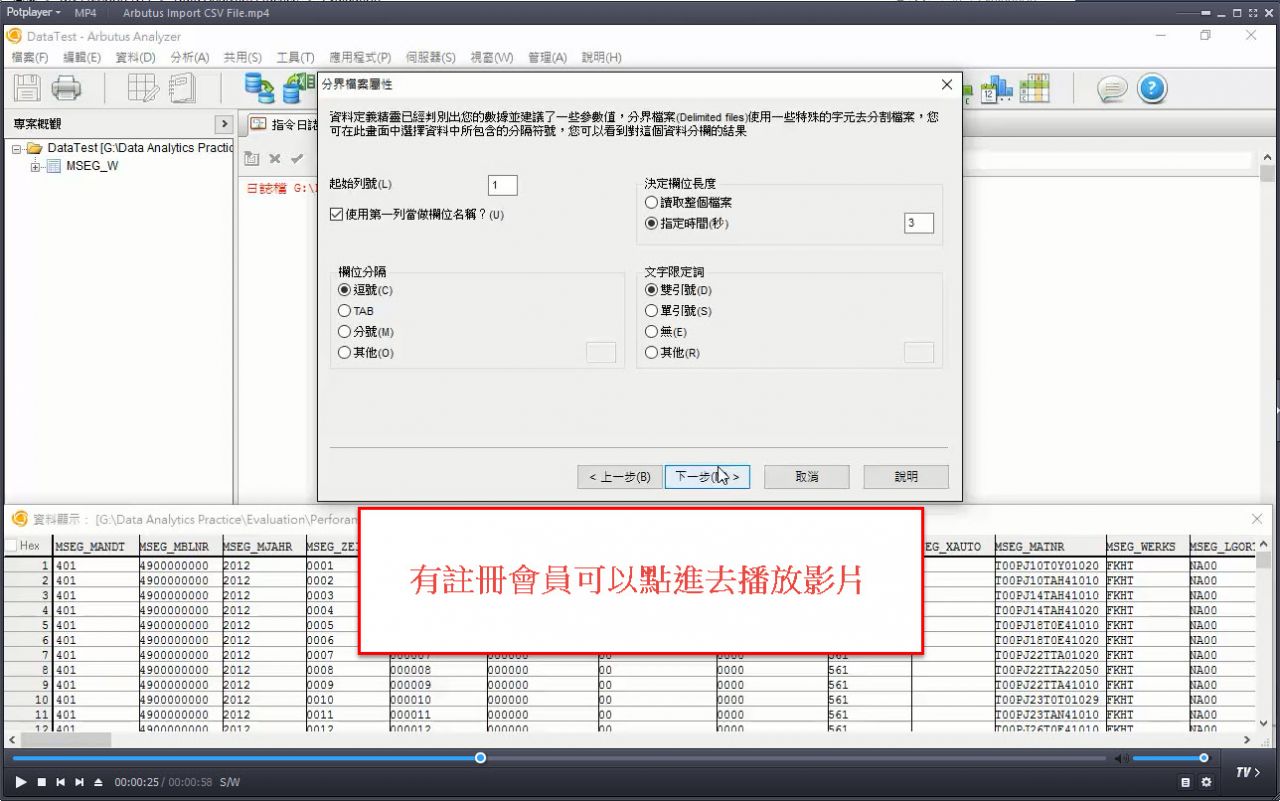Open PotPlayer settings gear icon
This screenshot has height=801, width=1280.
tap(1206, 782)
